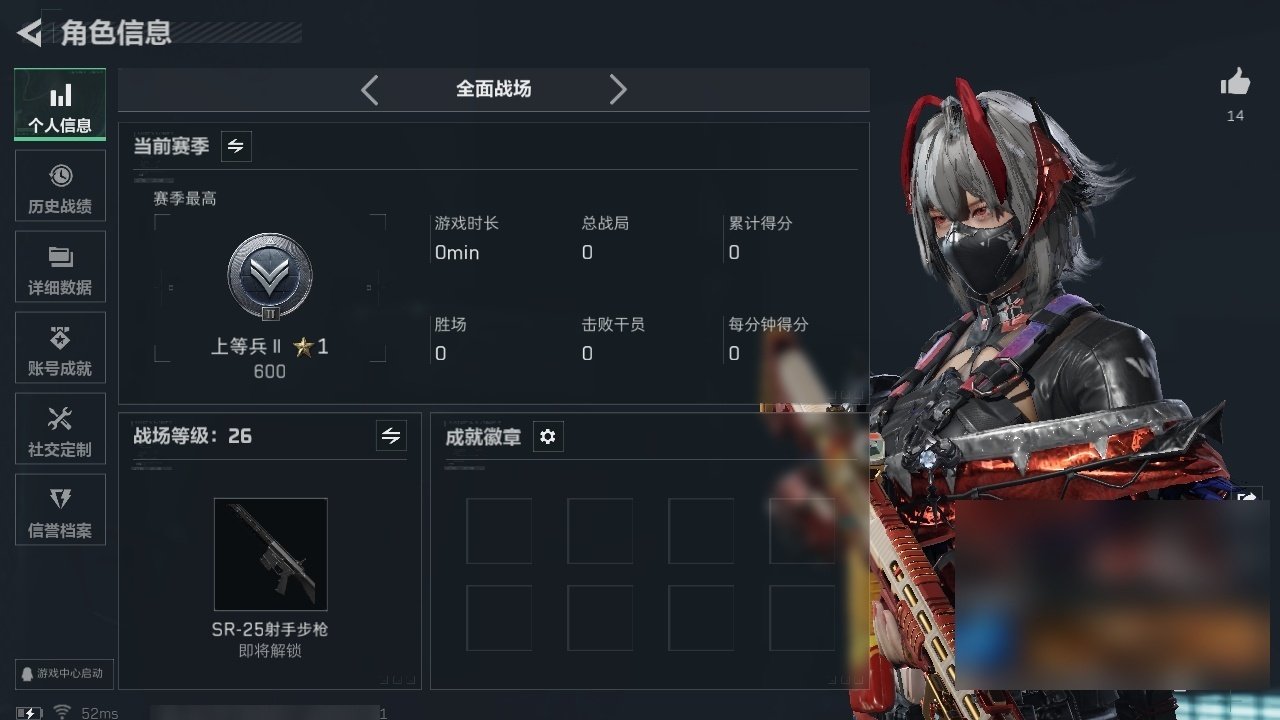Viewport: 1280px width, 720px height.
Task: Select the SR-25射手步枪 weapon thumbnail
Action: 270,554
